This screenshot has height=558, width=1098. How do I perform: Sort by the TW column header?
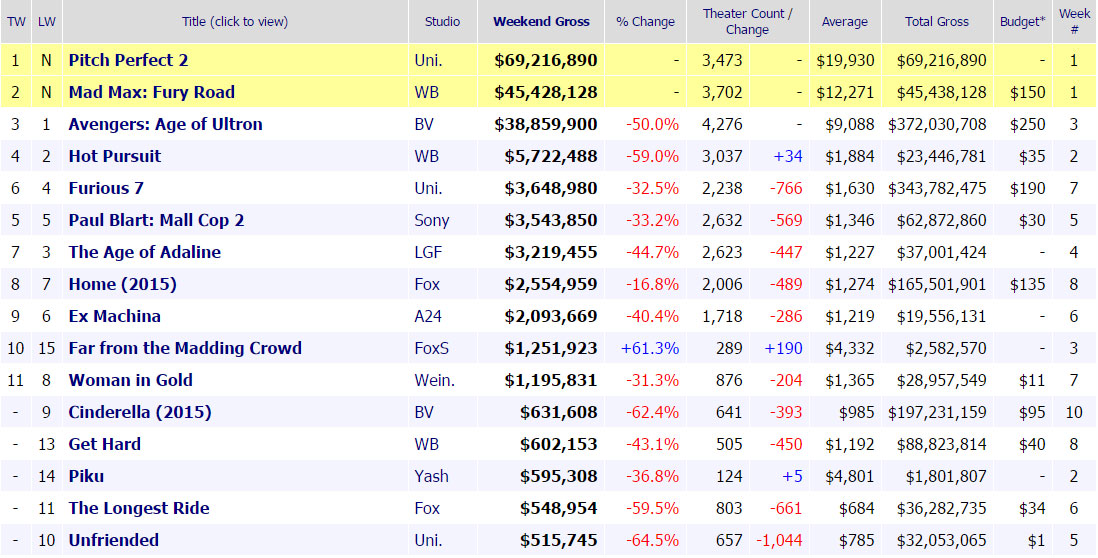(16, 22)
